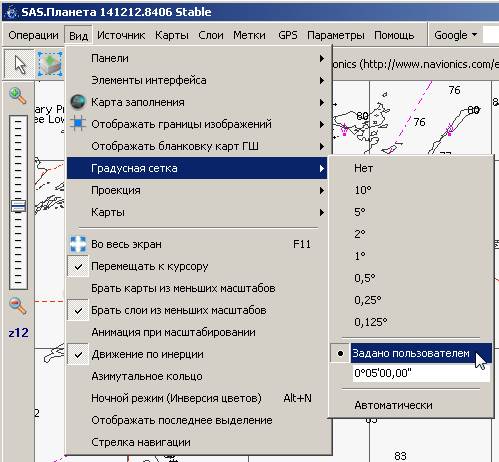Screen dimensions: 499x462
Task: Expand the Панели submenu
Action: (x=197, y=58)
